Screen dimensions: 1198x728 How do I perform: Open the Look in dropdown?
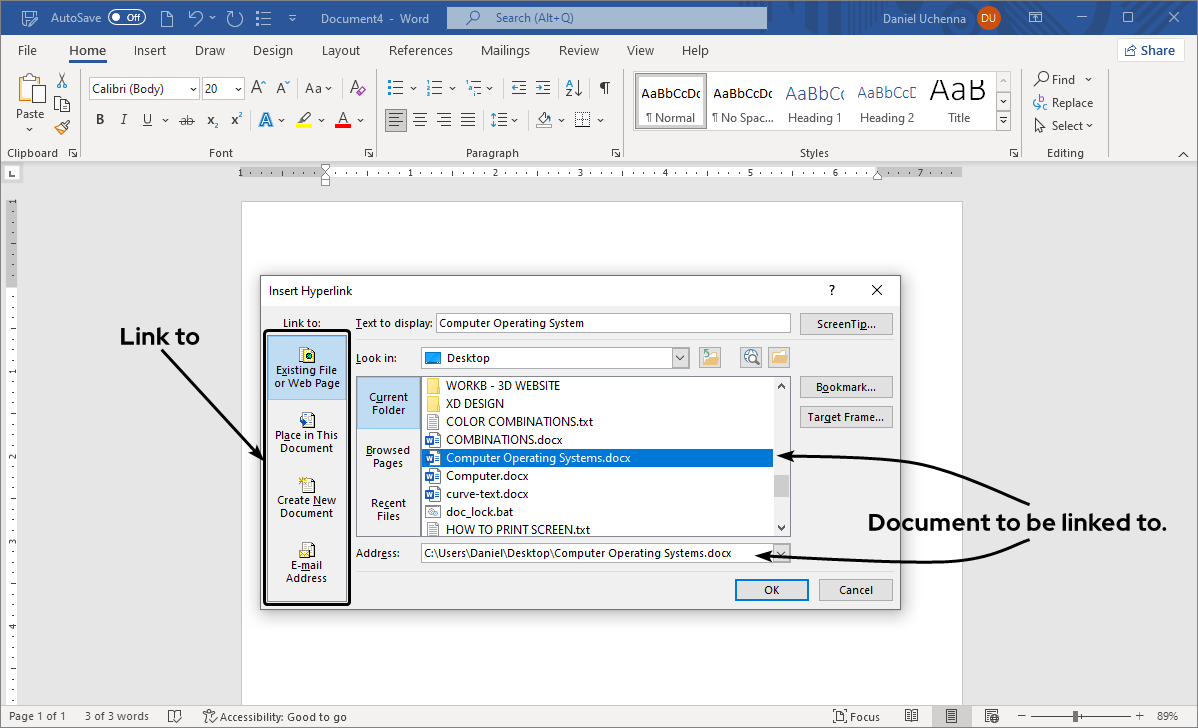coord(679,357)
